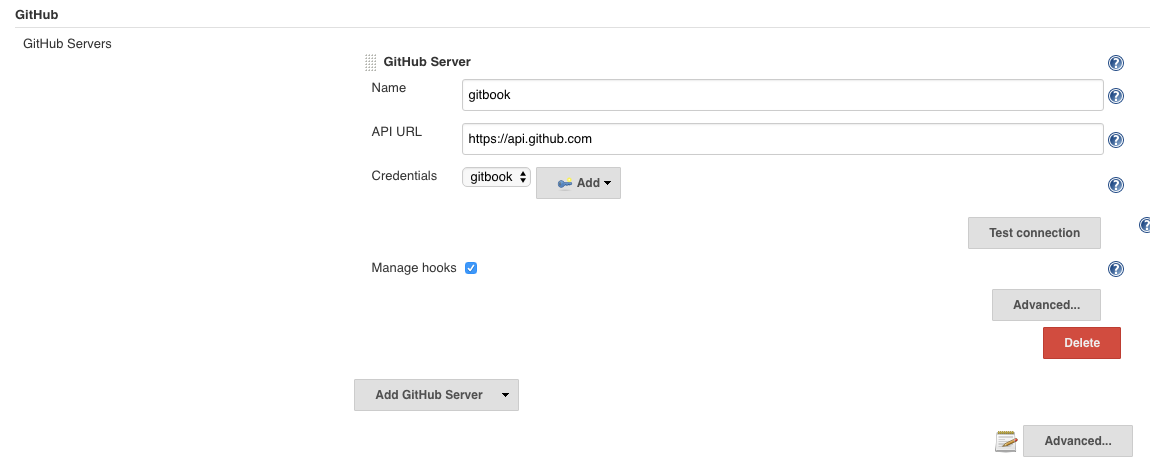Click the GitHub Servers section label
1150x470 pixels.
67,44
